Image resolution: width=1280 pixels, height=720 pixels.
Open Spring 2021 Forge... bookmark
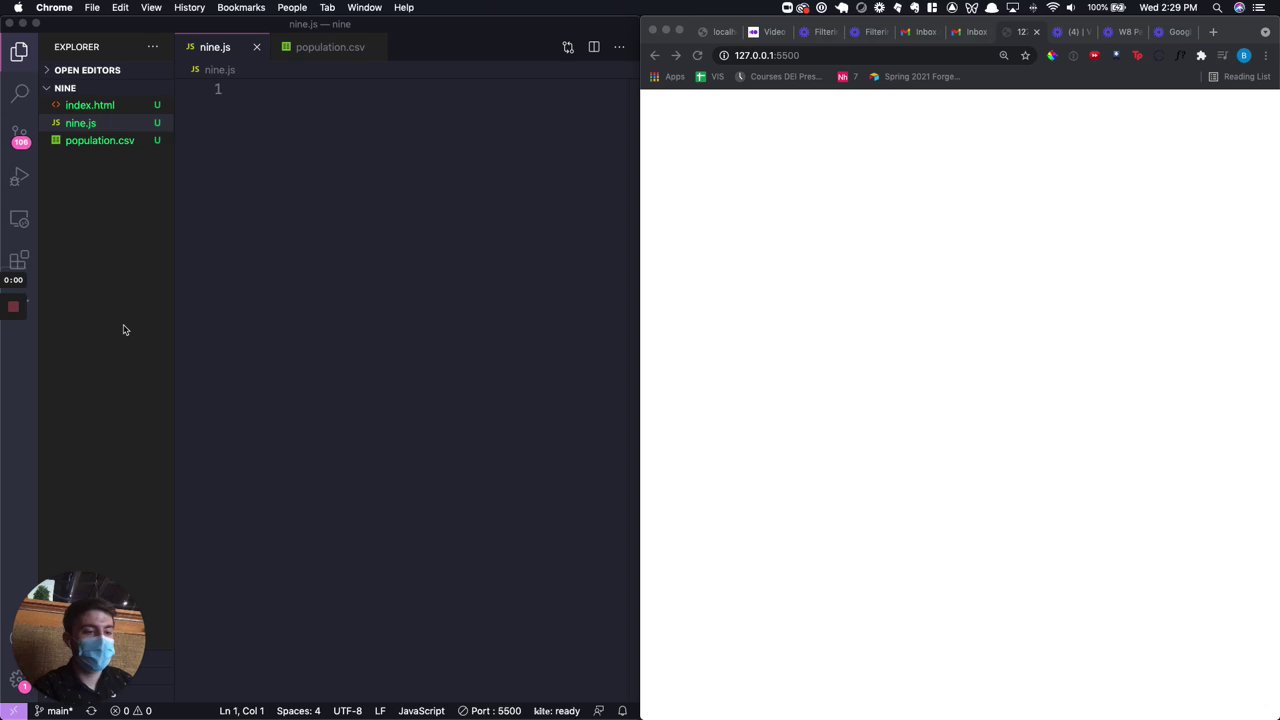coord(915,77)
